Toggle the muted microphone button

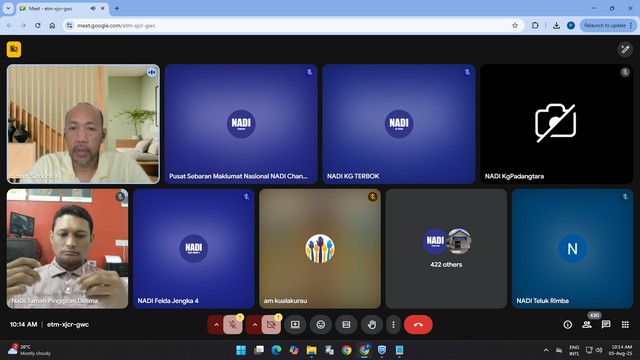coord(233,325)
